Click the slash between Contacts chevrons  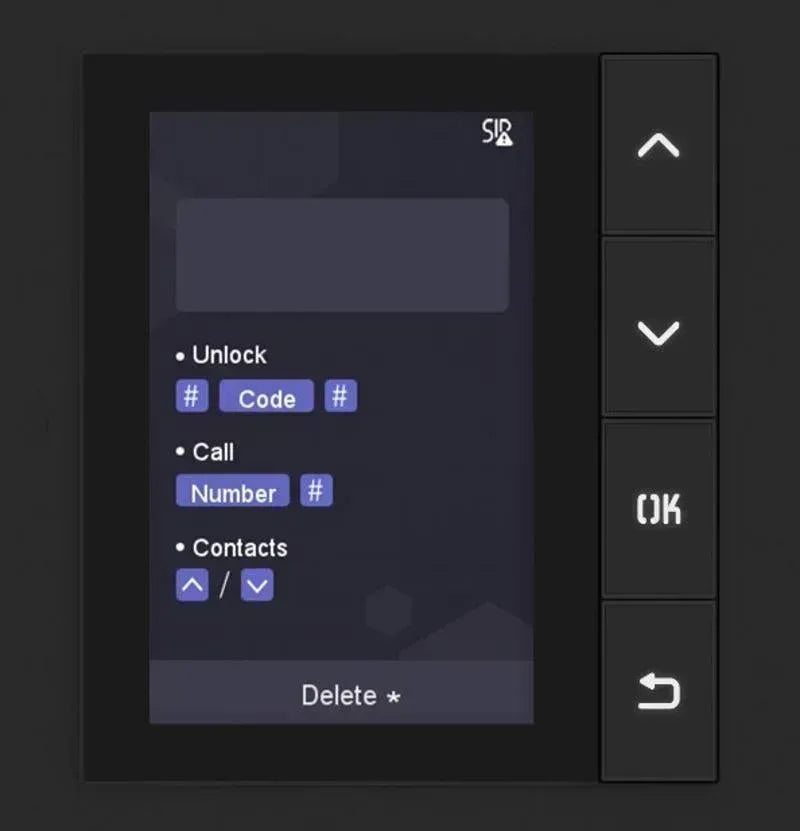coord(224,585)
